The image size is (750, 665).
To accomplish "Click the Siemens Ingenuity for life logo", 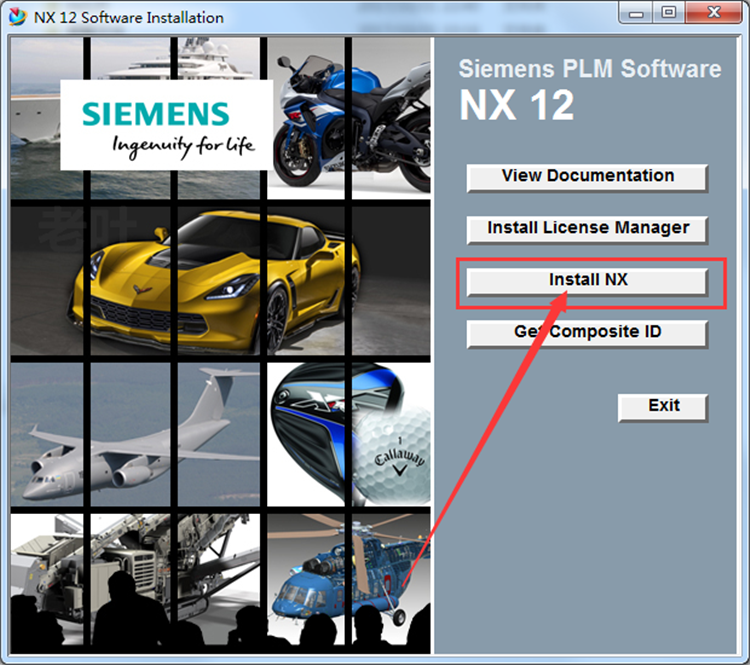I will tap(166, 124).
